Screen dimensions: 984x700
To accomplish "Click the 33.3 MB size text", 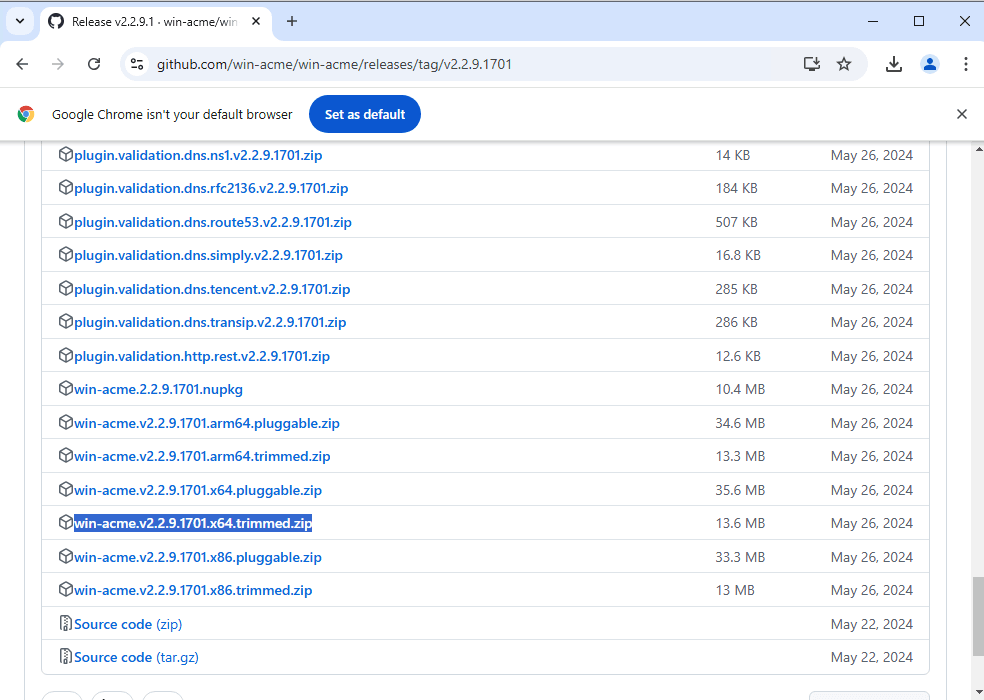I will tap(740, 557).
